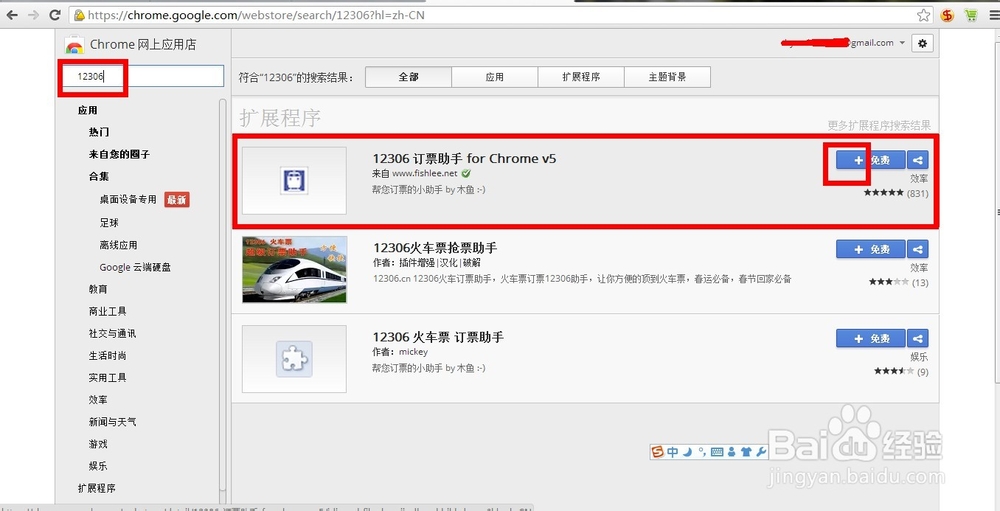
Task: Open 足球 collection in sidebar
Action: point(109,223)
